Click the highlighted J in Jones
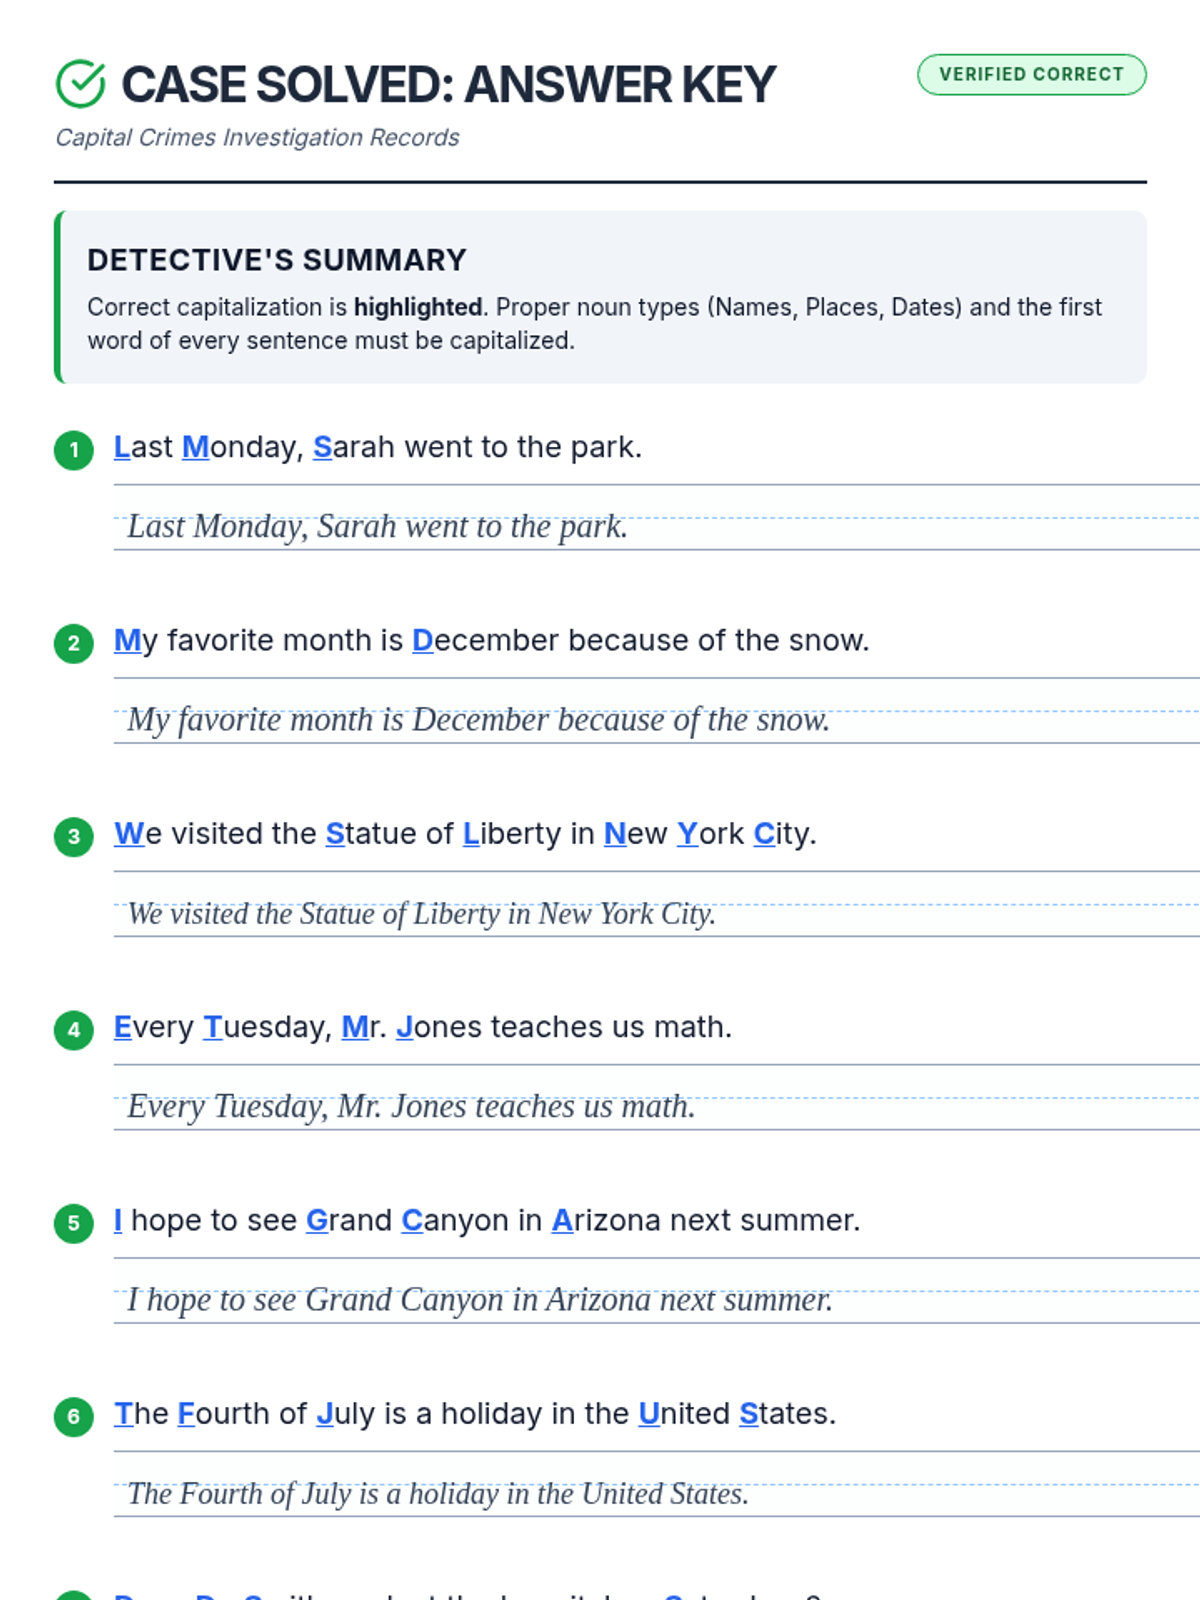Image resolution: width=1200 pixels, height=1600 pixels. (404, 1027)
